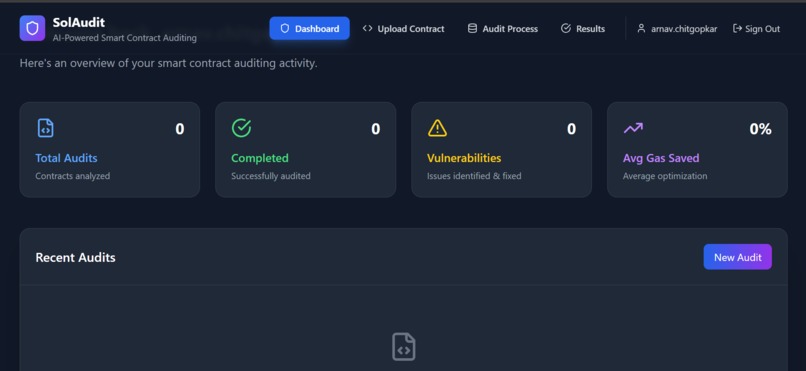The image size is (806, 371).
Task: Click the Vulnerabilities warning triangle icon
Action: tap(437, 128)
